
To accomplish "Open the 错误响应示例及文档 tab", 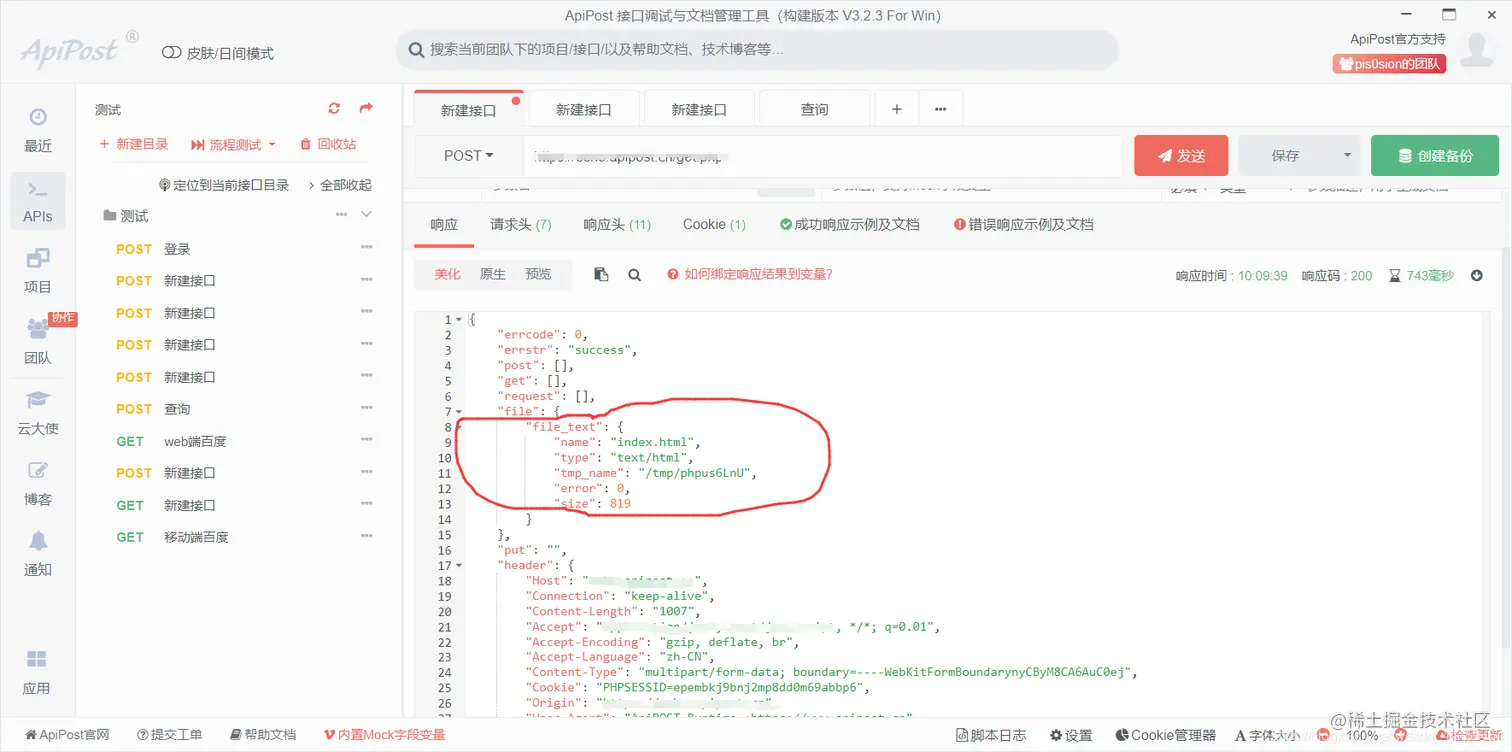I will pyautogui.click(x=1024, y=225).
